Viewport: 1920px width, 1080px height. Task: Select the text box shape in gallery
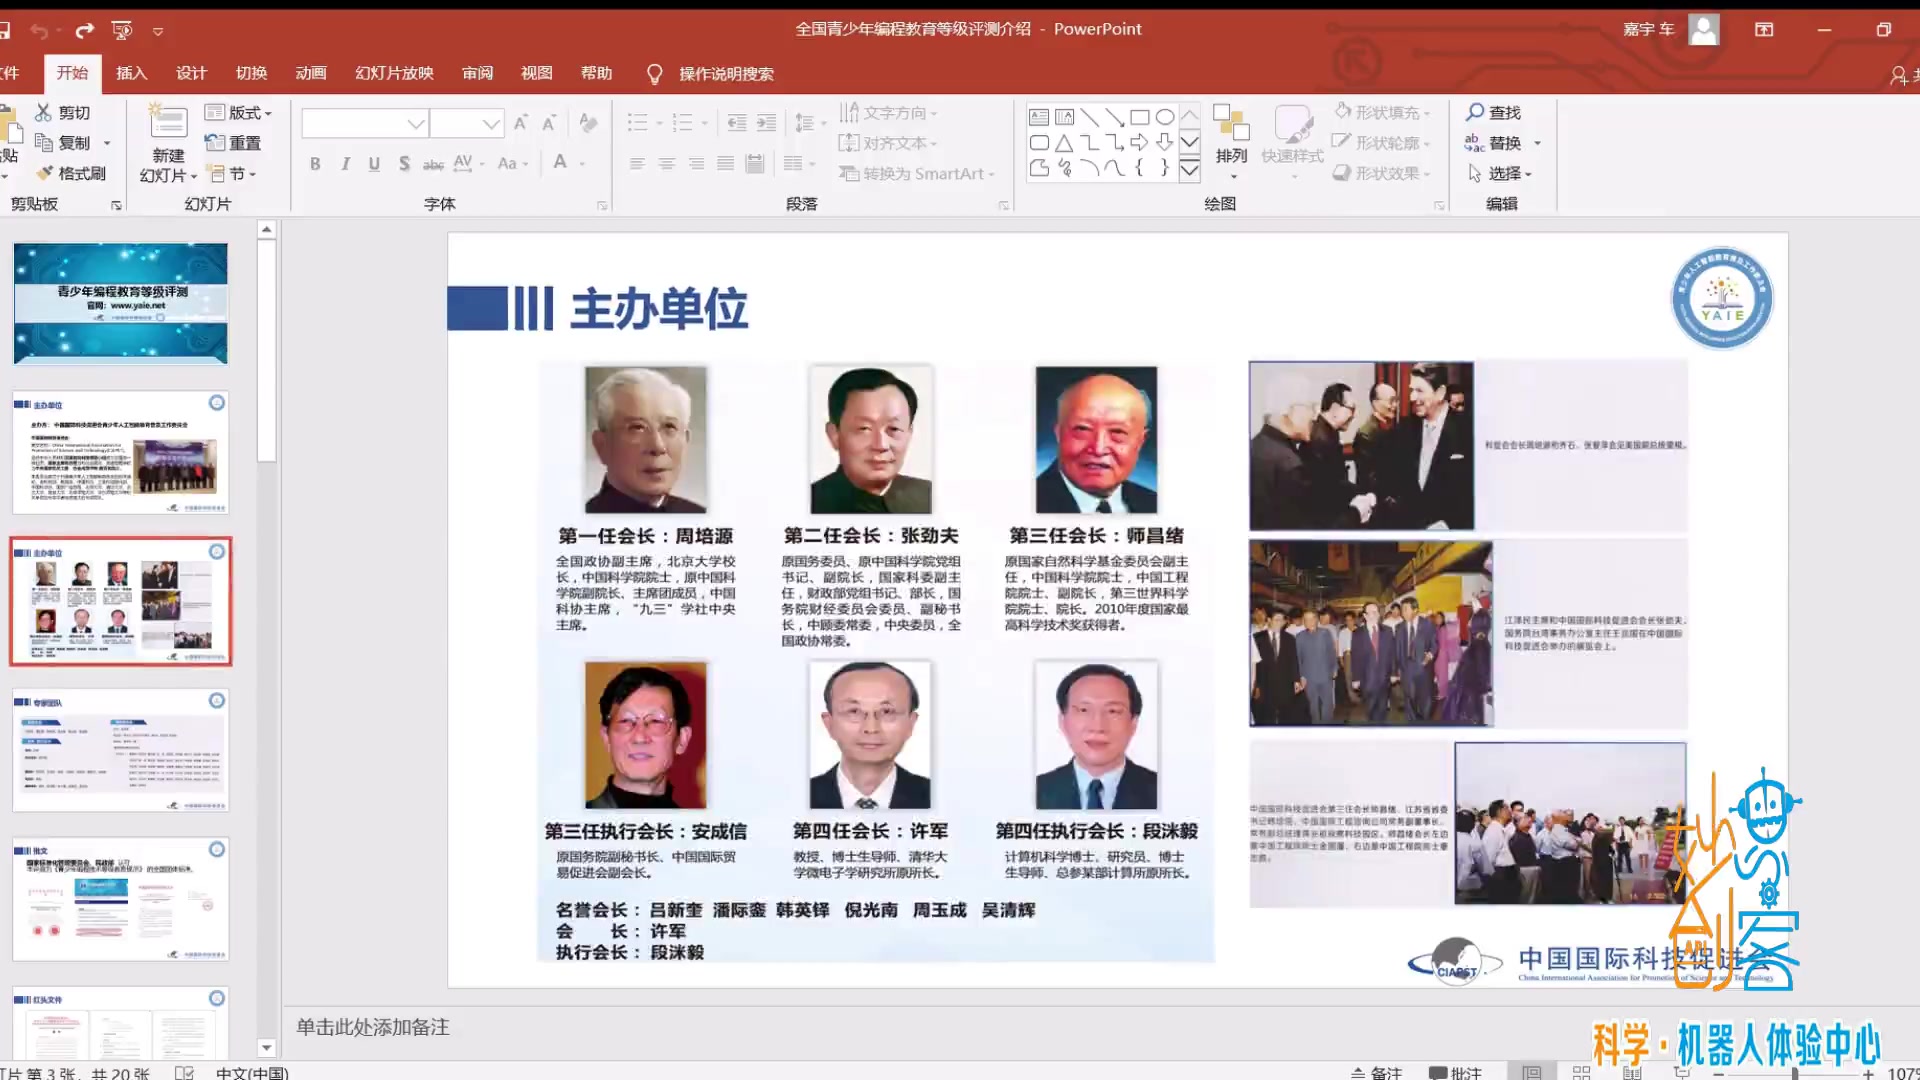coord(1039,118)
